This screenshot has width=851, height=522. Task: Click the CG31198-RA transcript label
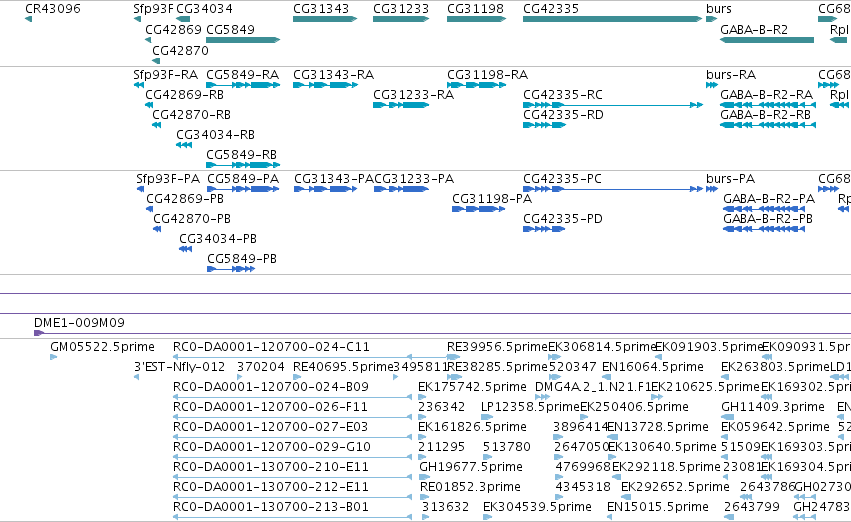point(487,74)
